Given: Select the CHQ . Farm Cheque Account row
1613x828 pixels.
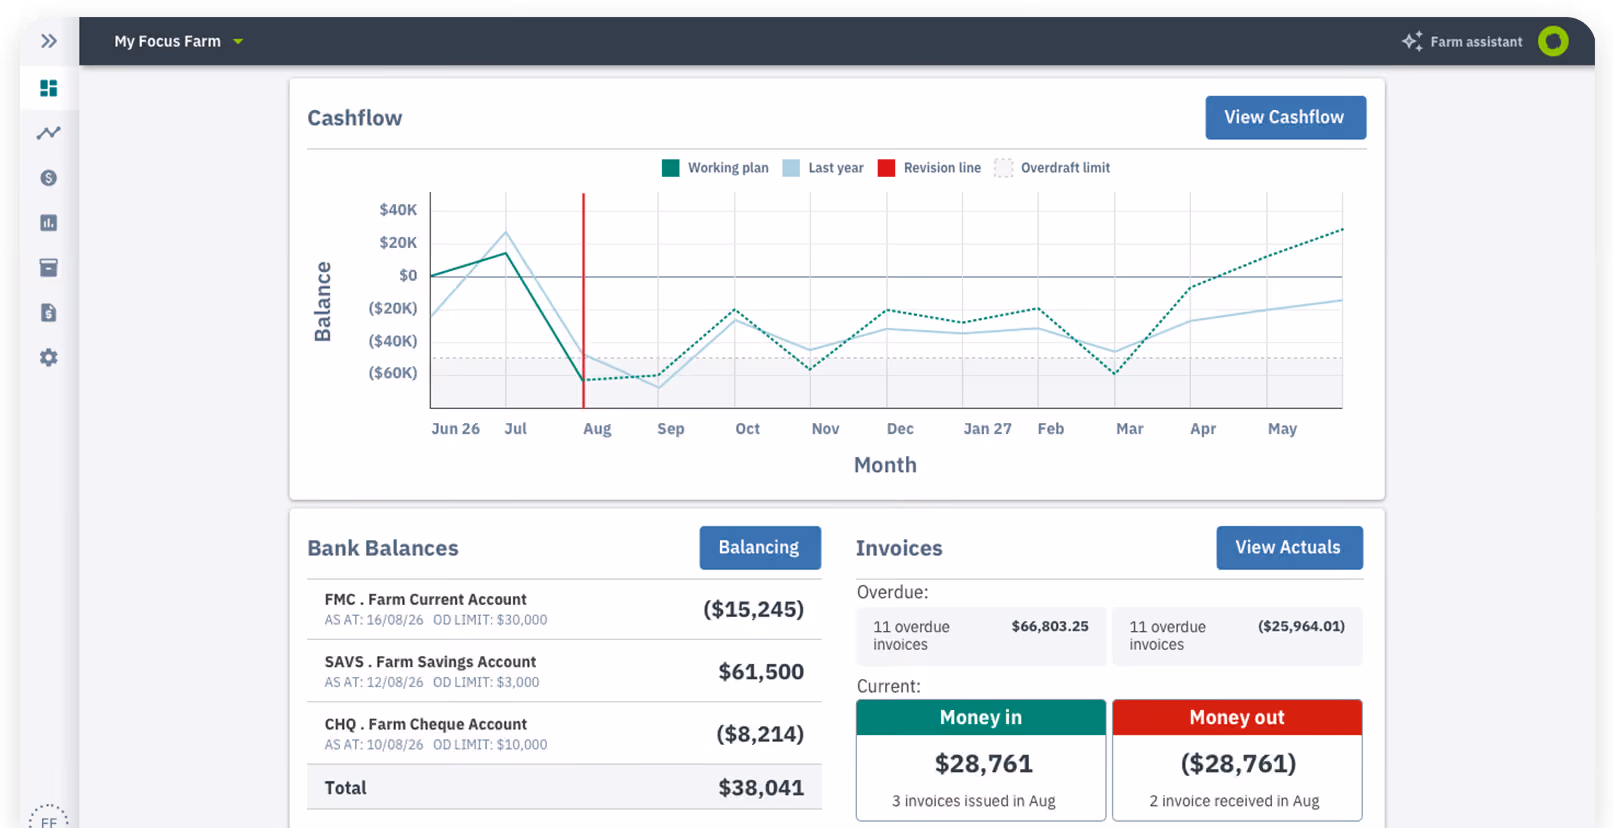Looking at the screenshot, I should click(x=564, y=734).
